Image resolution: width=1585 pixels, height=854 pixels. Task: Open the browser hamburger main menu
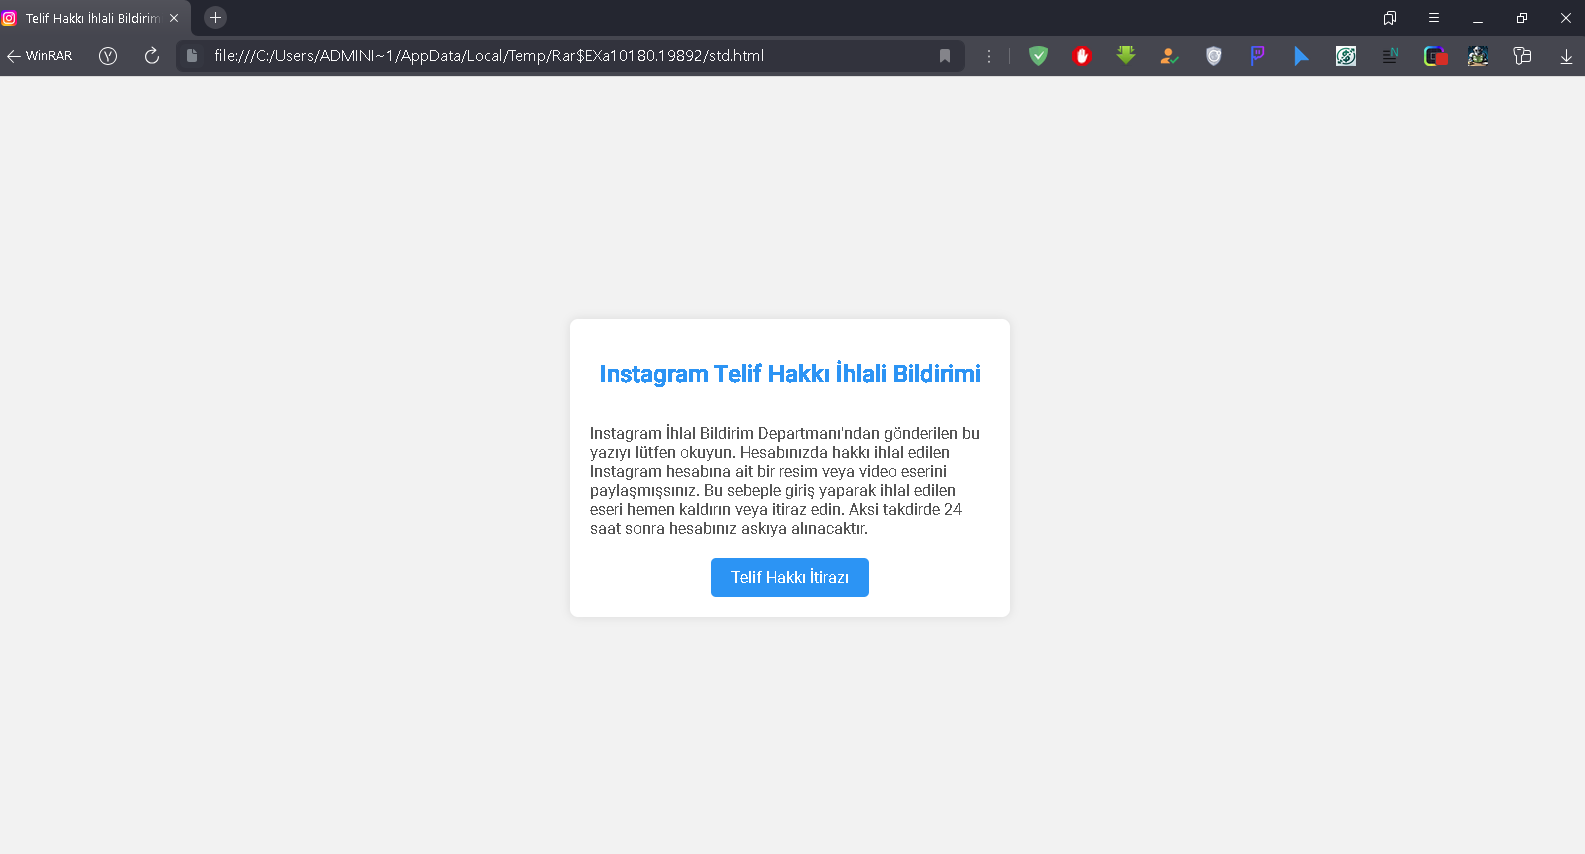(x=1434, y=18)
